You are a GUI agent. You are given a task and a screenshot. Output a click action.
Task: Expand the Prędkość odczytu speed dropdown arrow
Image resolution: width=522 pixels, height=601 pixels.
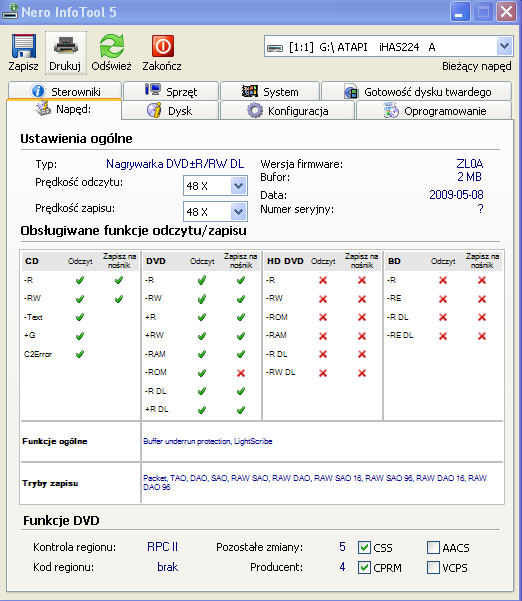point(239,186)
